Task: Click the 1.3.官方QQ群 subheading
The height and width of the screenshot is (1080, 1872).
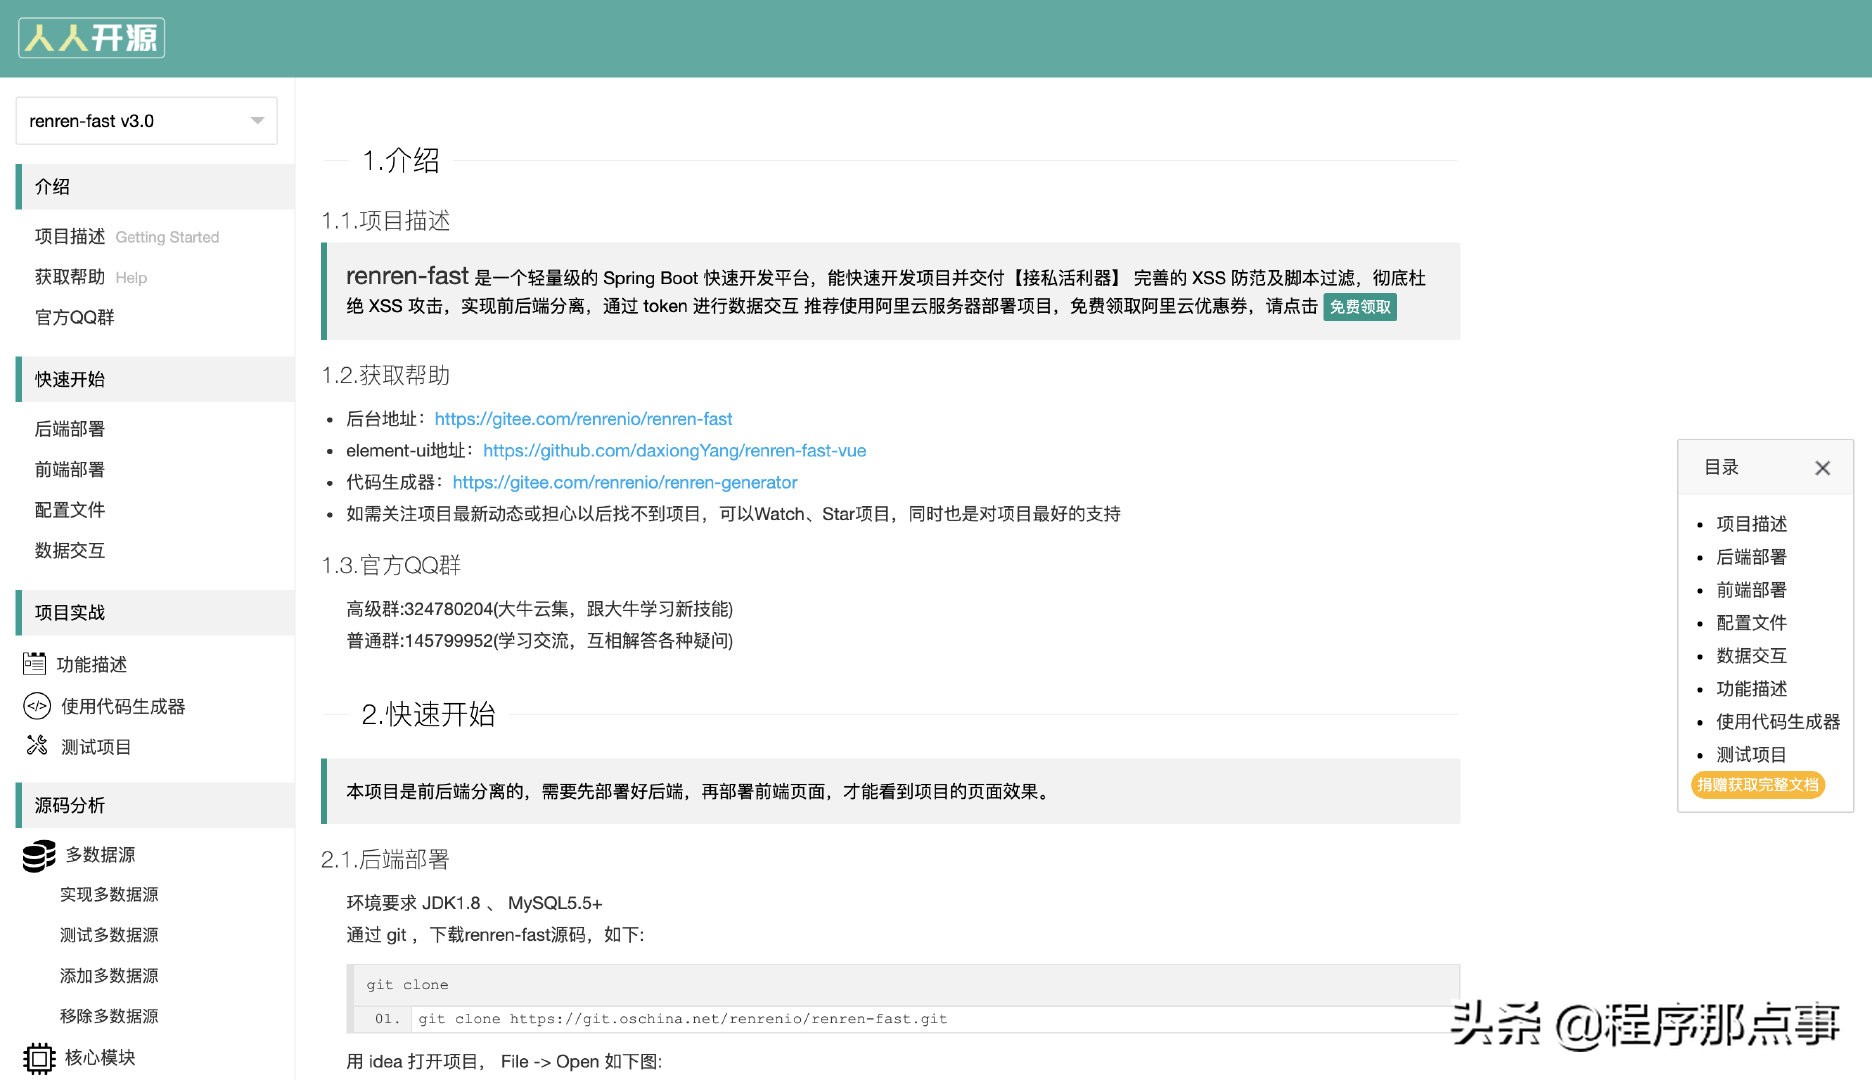Action: pos(391,565)
